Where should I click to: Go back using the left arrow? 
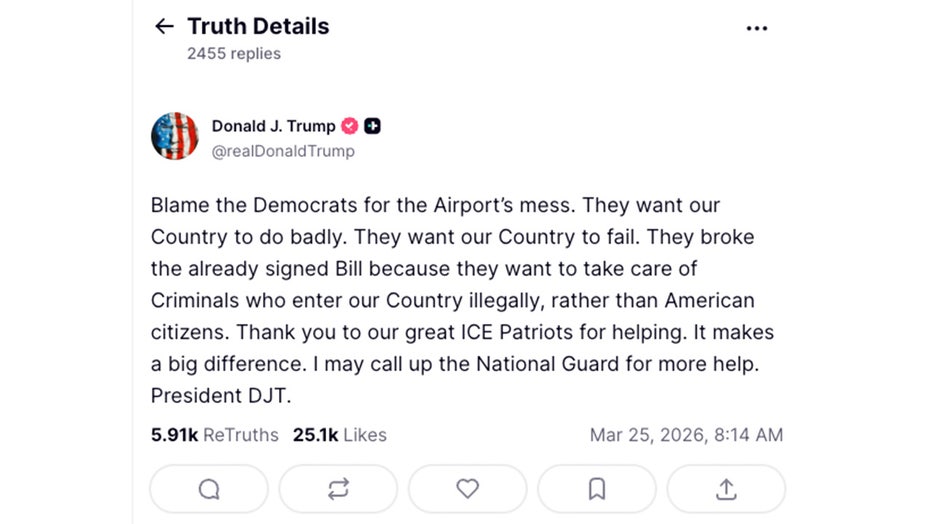pos(164,27)
